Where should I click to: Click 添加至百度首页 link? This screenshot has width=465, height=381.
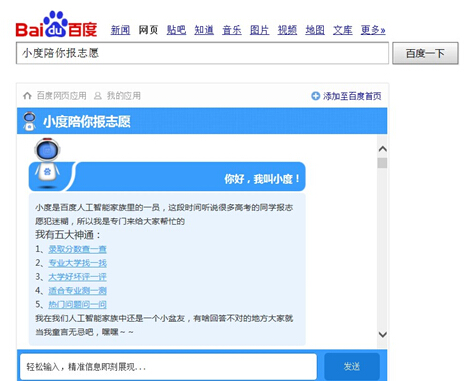click(352, 96)
